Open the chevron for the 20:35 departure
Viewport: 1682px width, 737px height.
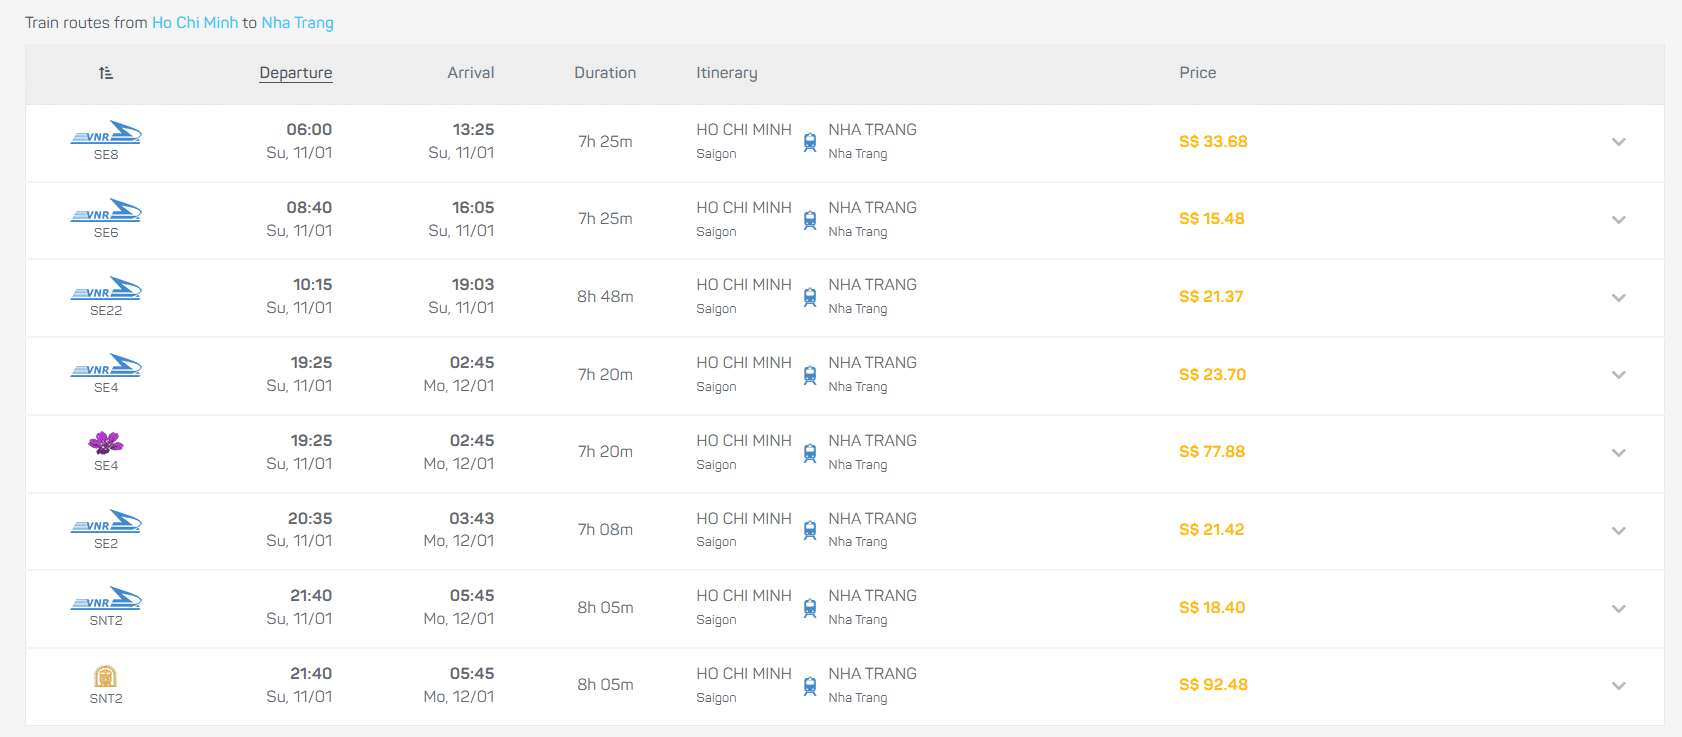[1618, 531]
